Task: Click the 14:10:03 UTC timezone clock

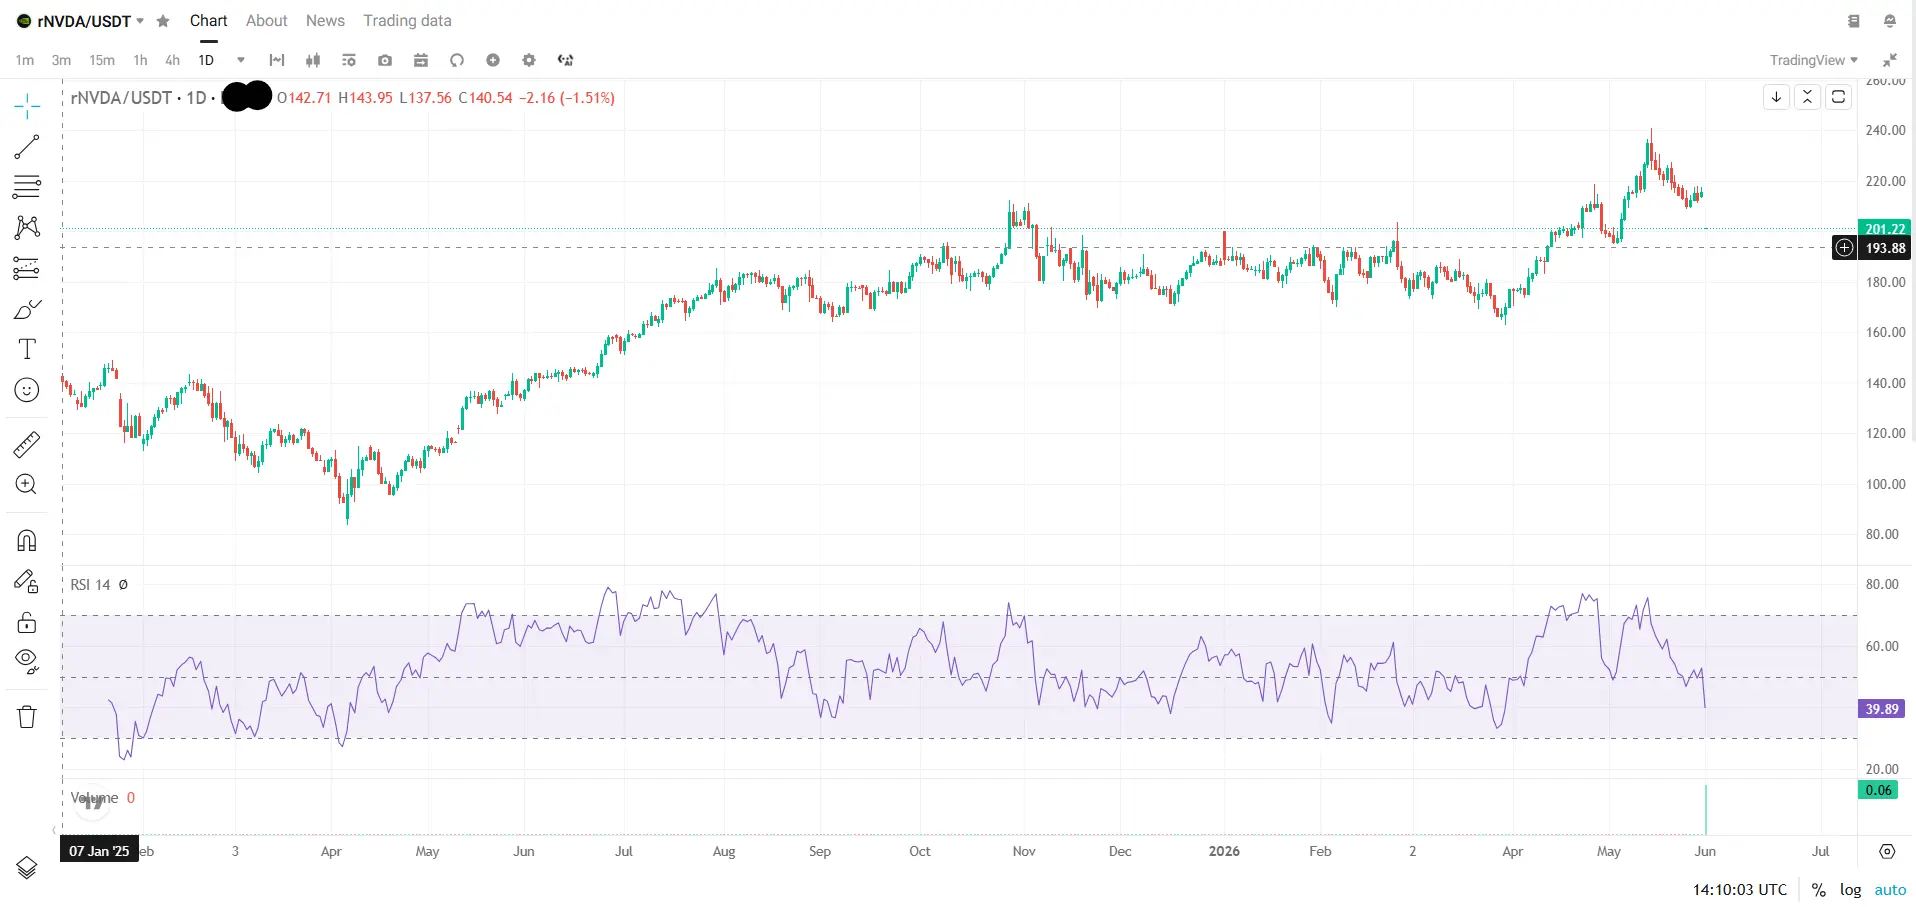Action: click(1739, 890)
